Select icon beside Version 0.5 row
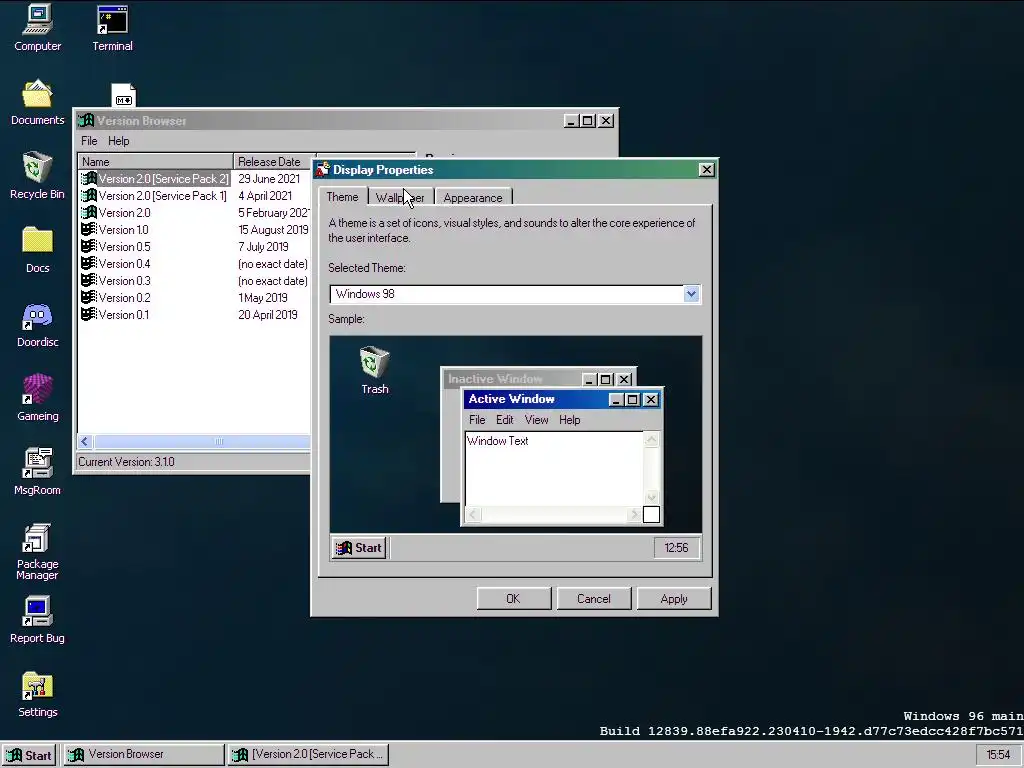 point(89,246)
